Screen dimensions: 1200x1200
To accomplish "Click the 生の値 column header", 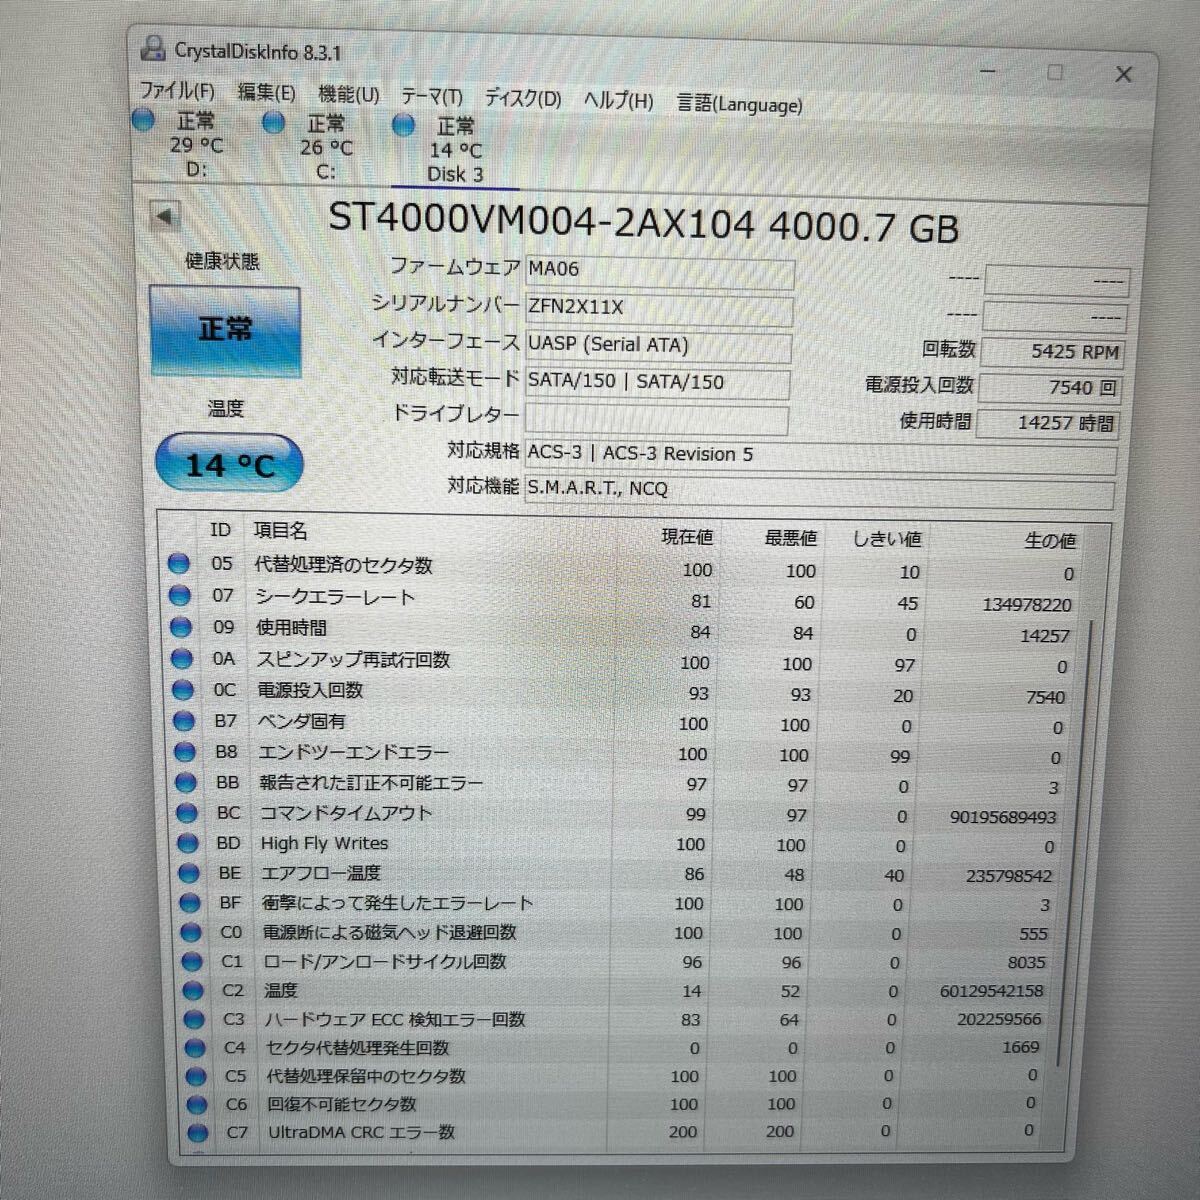I will [1050, 541].
